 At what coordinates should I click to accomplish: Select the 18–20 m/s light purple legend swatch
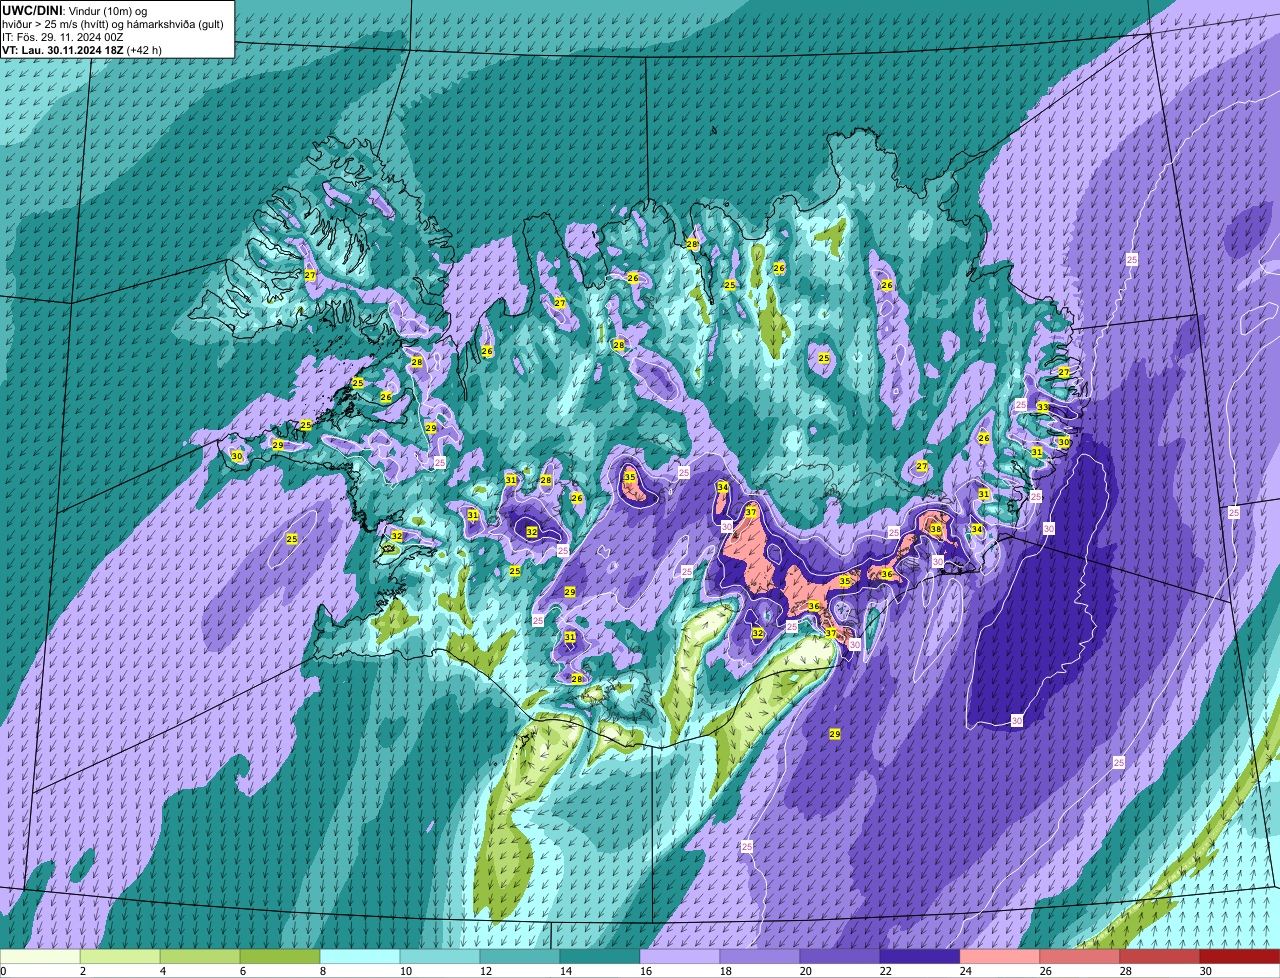tap(760, 957)
